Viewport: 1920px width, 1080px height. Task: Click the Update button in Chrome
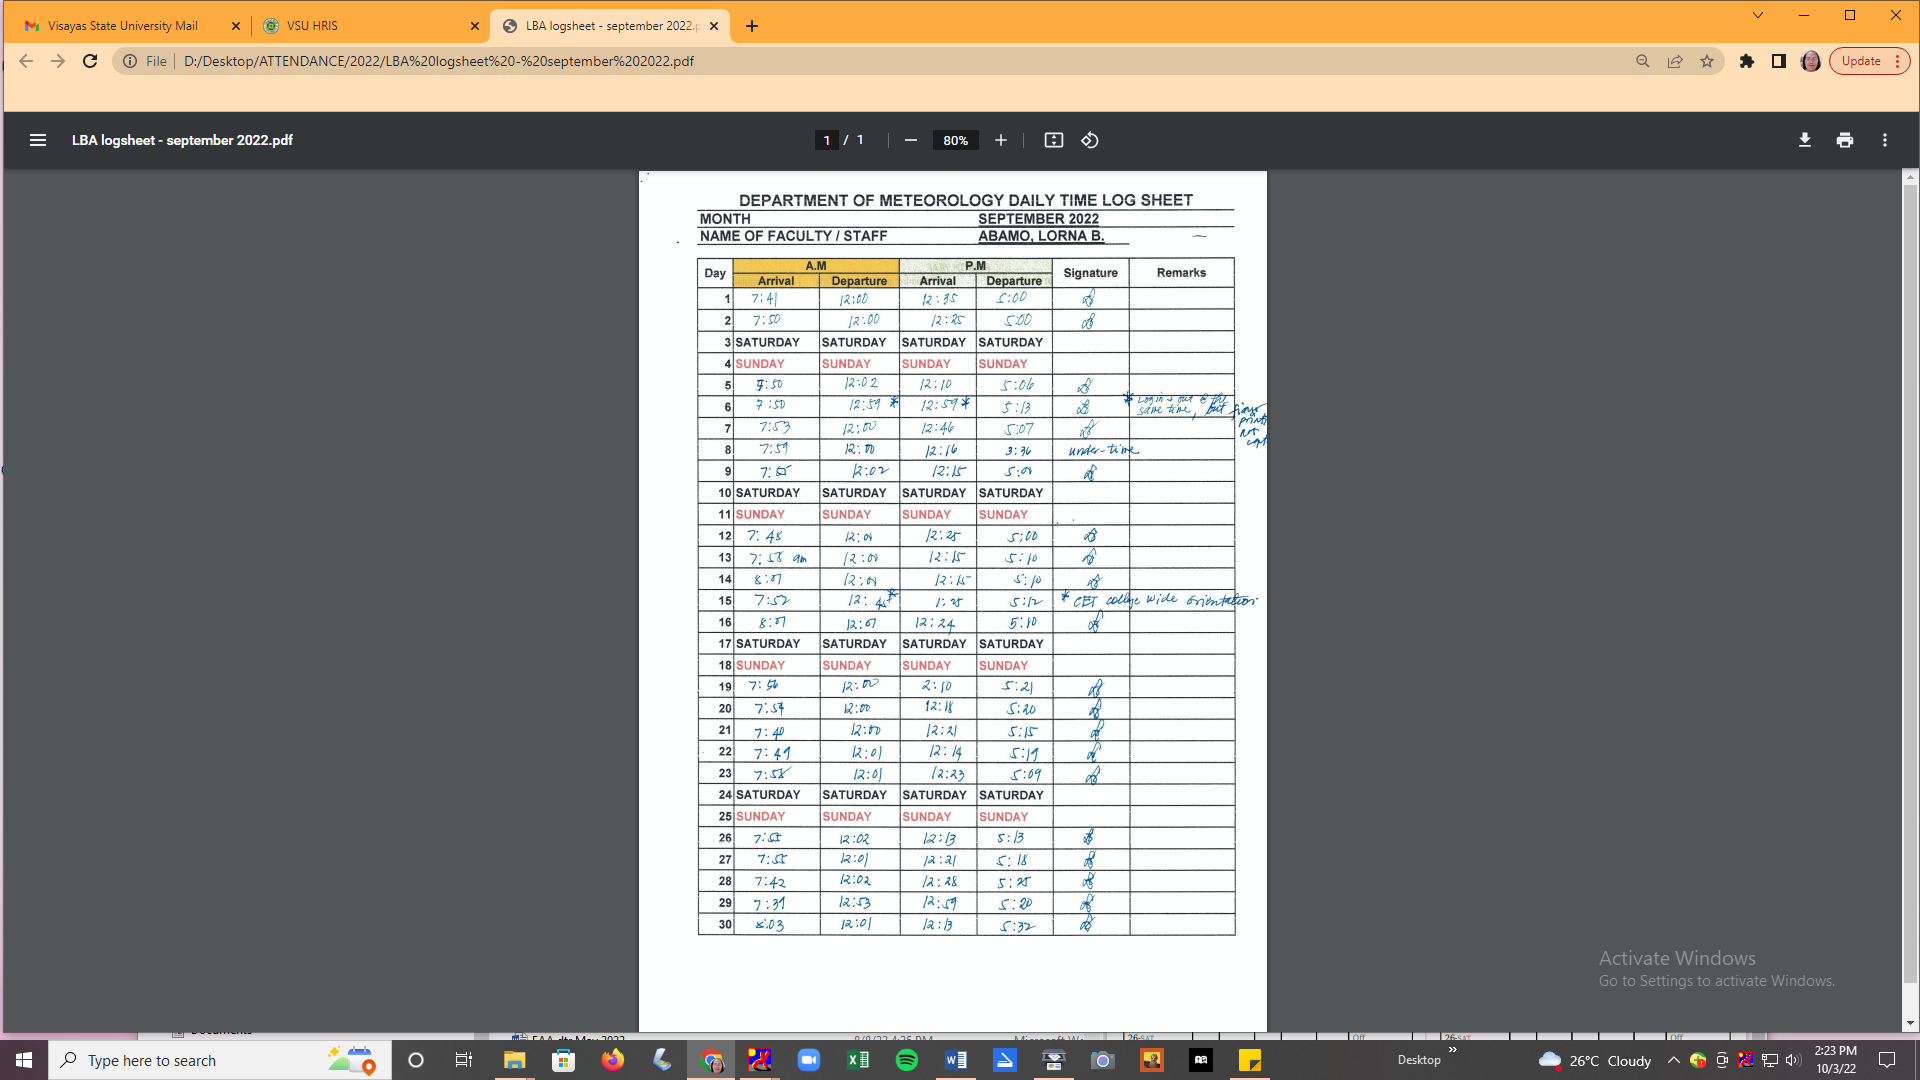[1861, 61]
